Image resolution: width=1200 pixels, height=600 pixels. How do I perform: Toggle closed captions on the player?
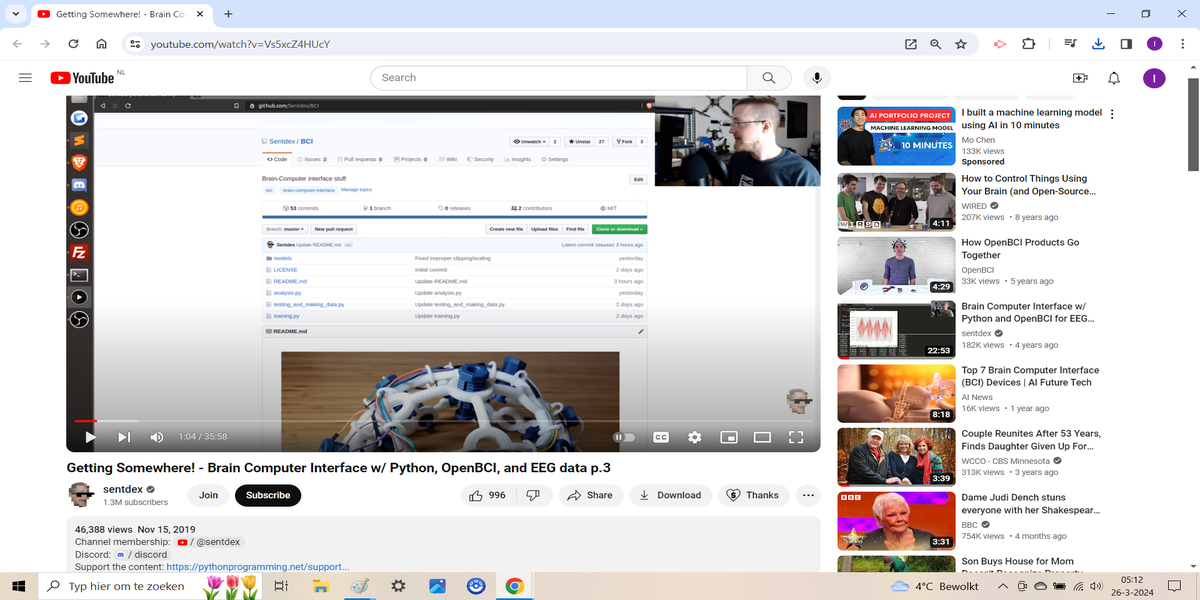[661, 437]
